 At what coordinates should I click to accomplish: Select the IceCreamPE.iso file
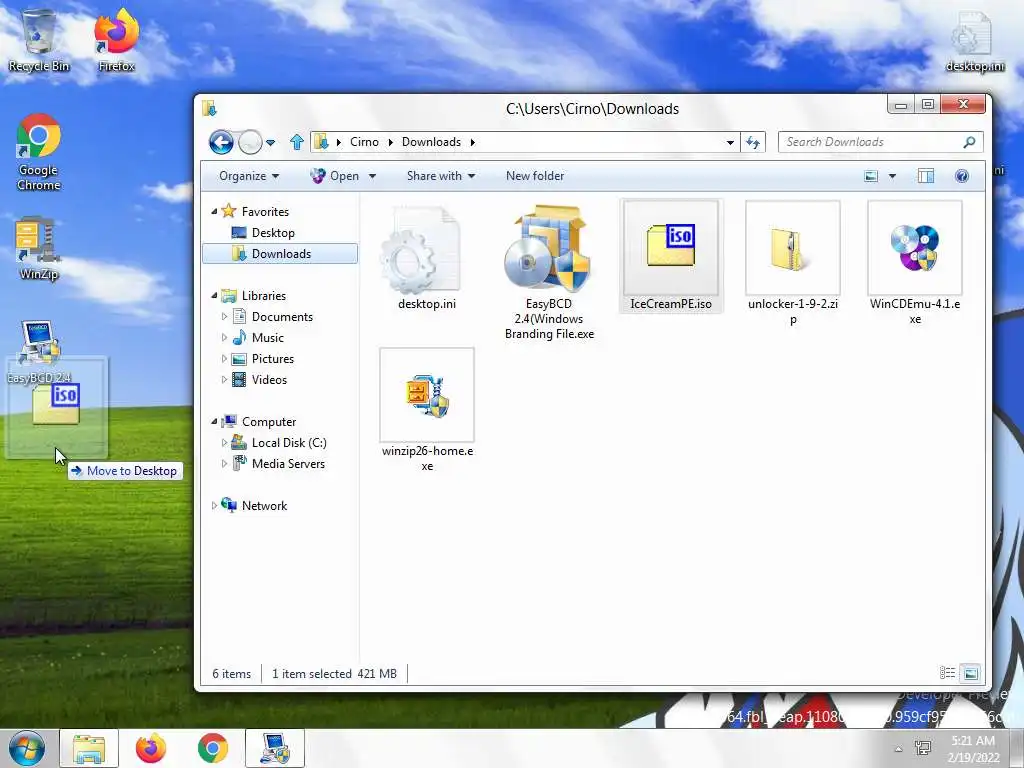(671, 256)
